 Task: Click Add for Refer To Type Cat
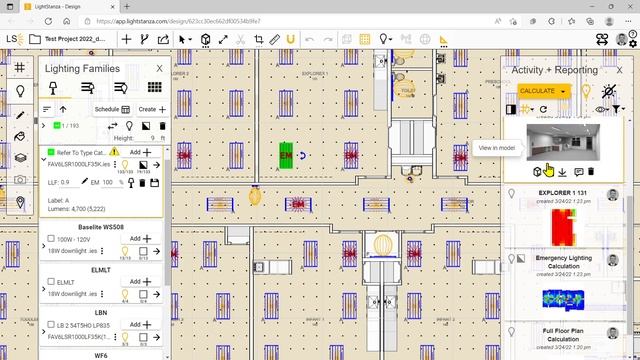[140, 152]
